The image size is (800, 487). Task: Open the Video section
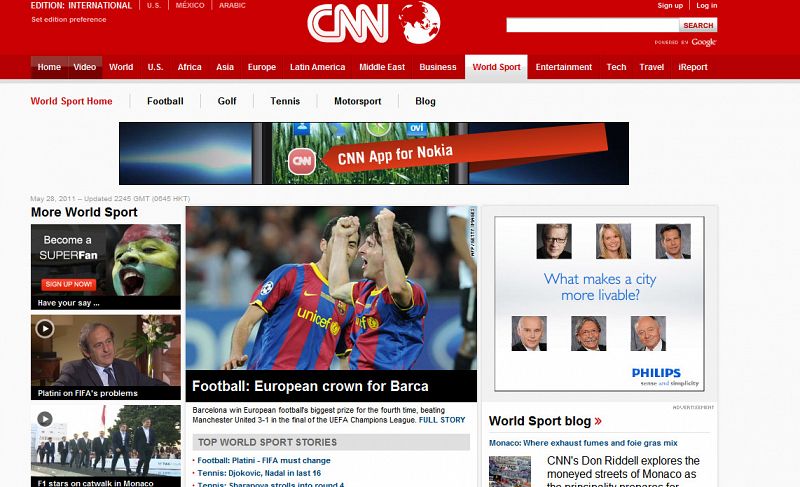[85, 67]
